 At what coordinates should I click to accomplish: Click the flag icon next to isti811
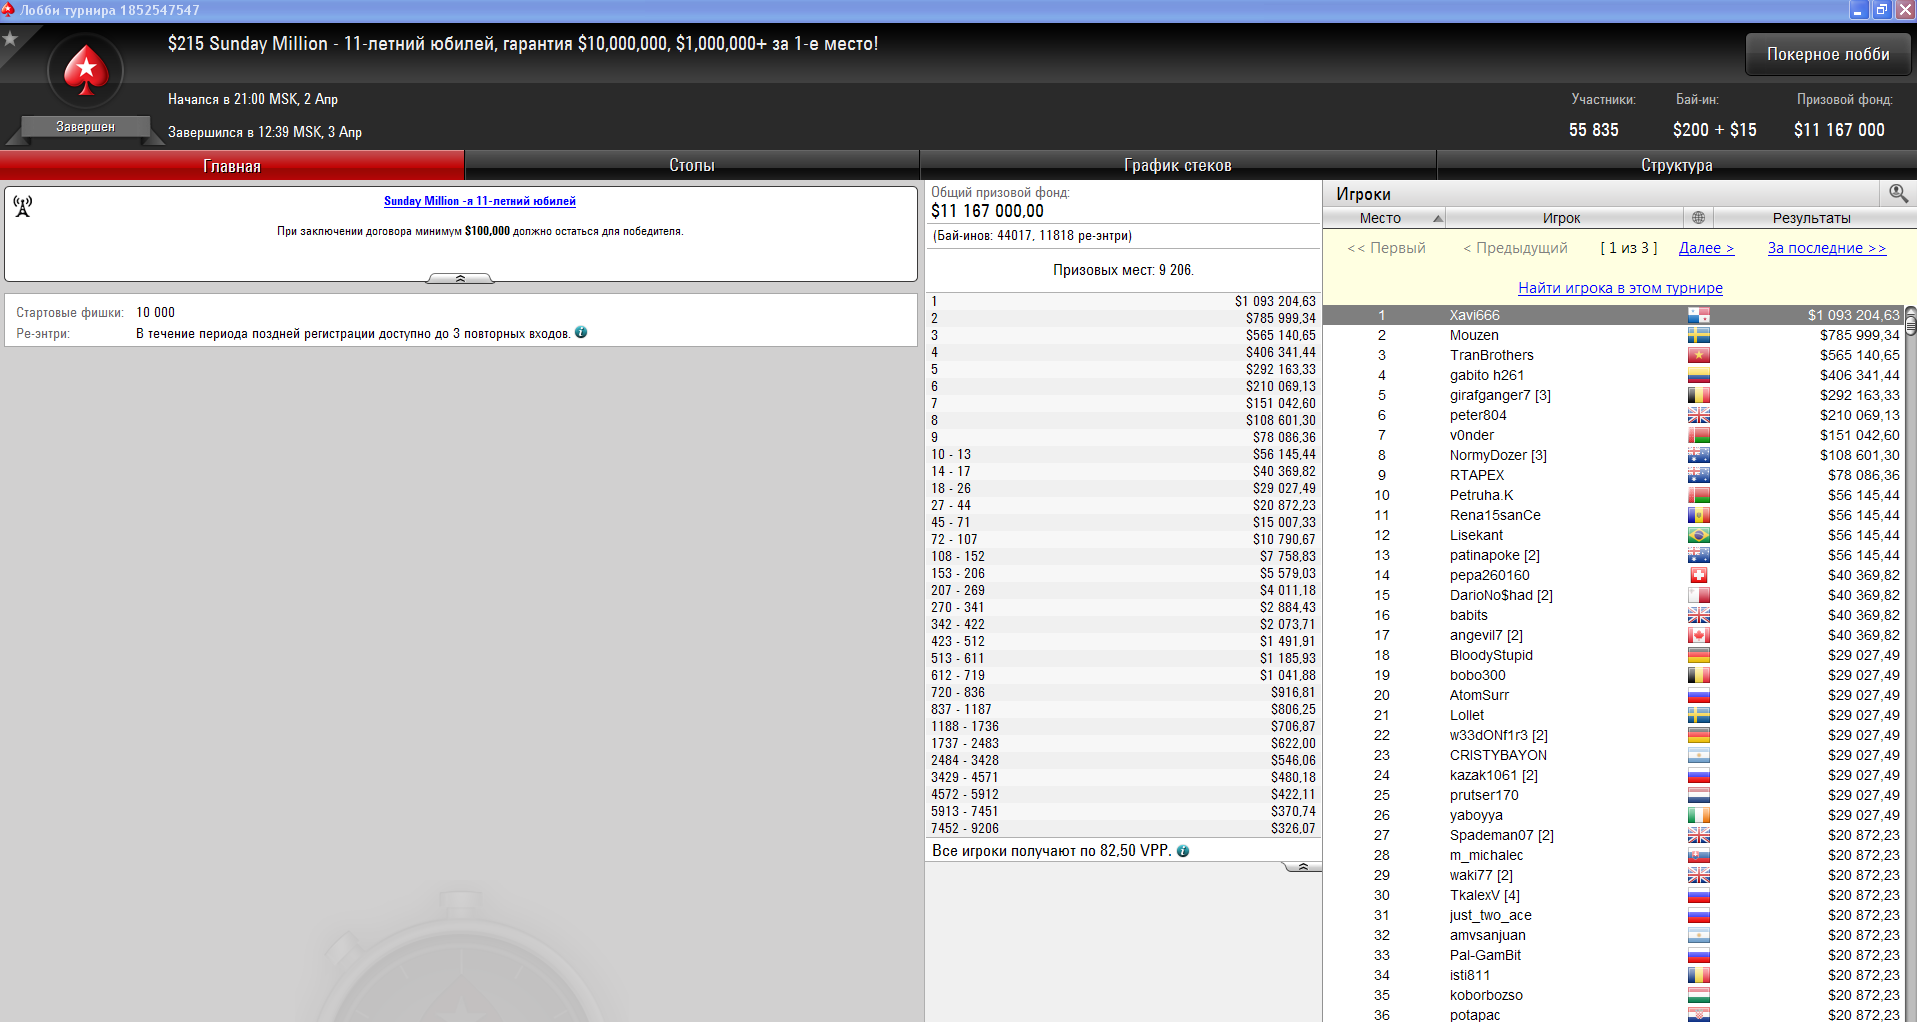(1698, 975)
